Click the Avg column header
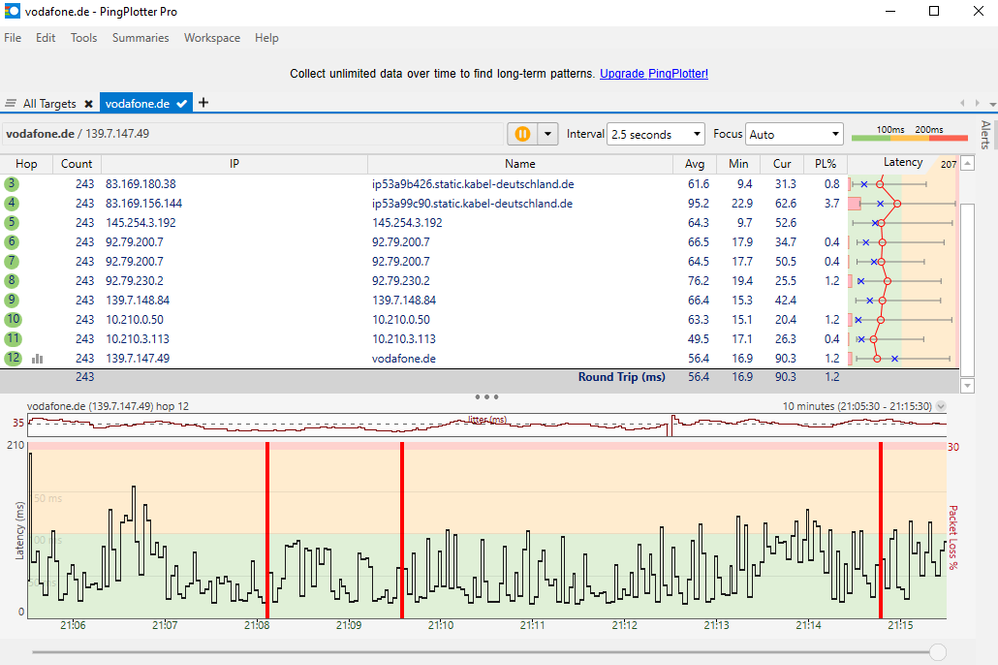This screenshot has width=998, height=665. click(694, 164)
